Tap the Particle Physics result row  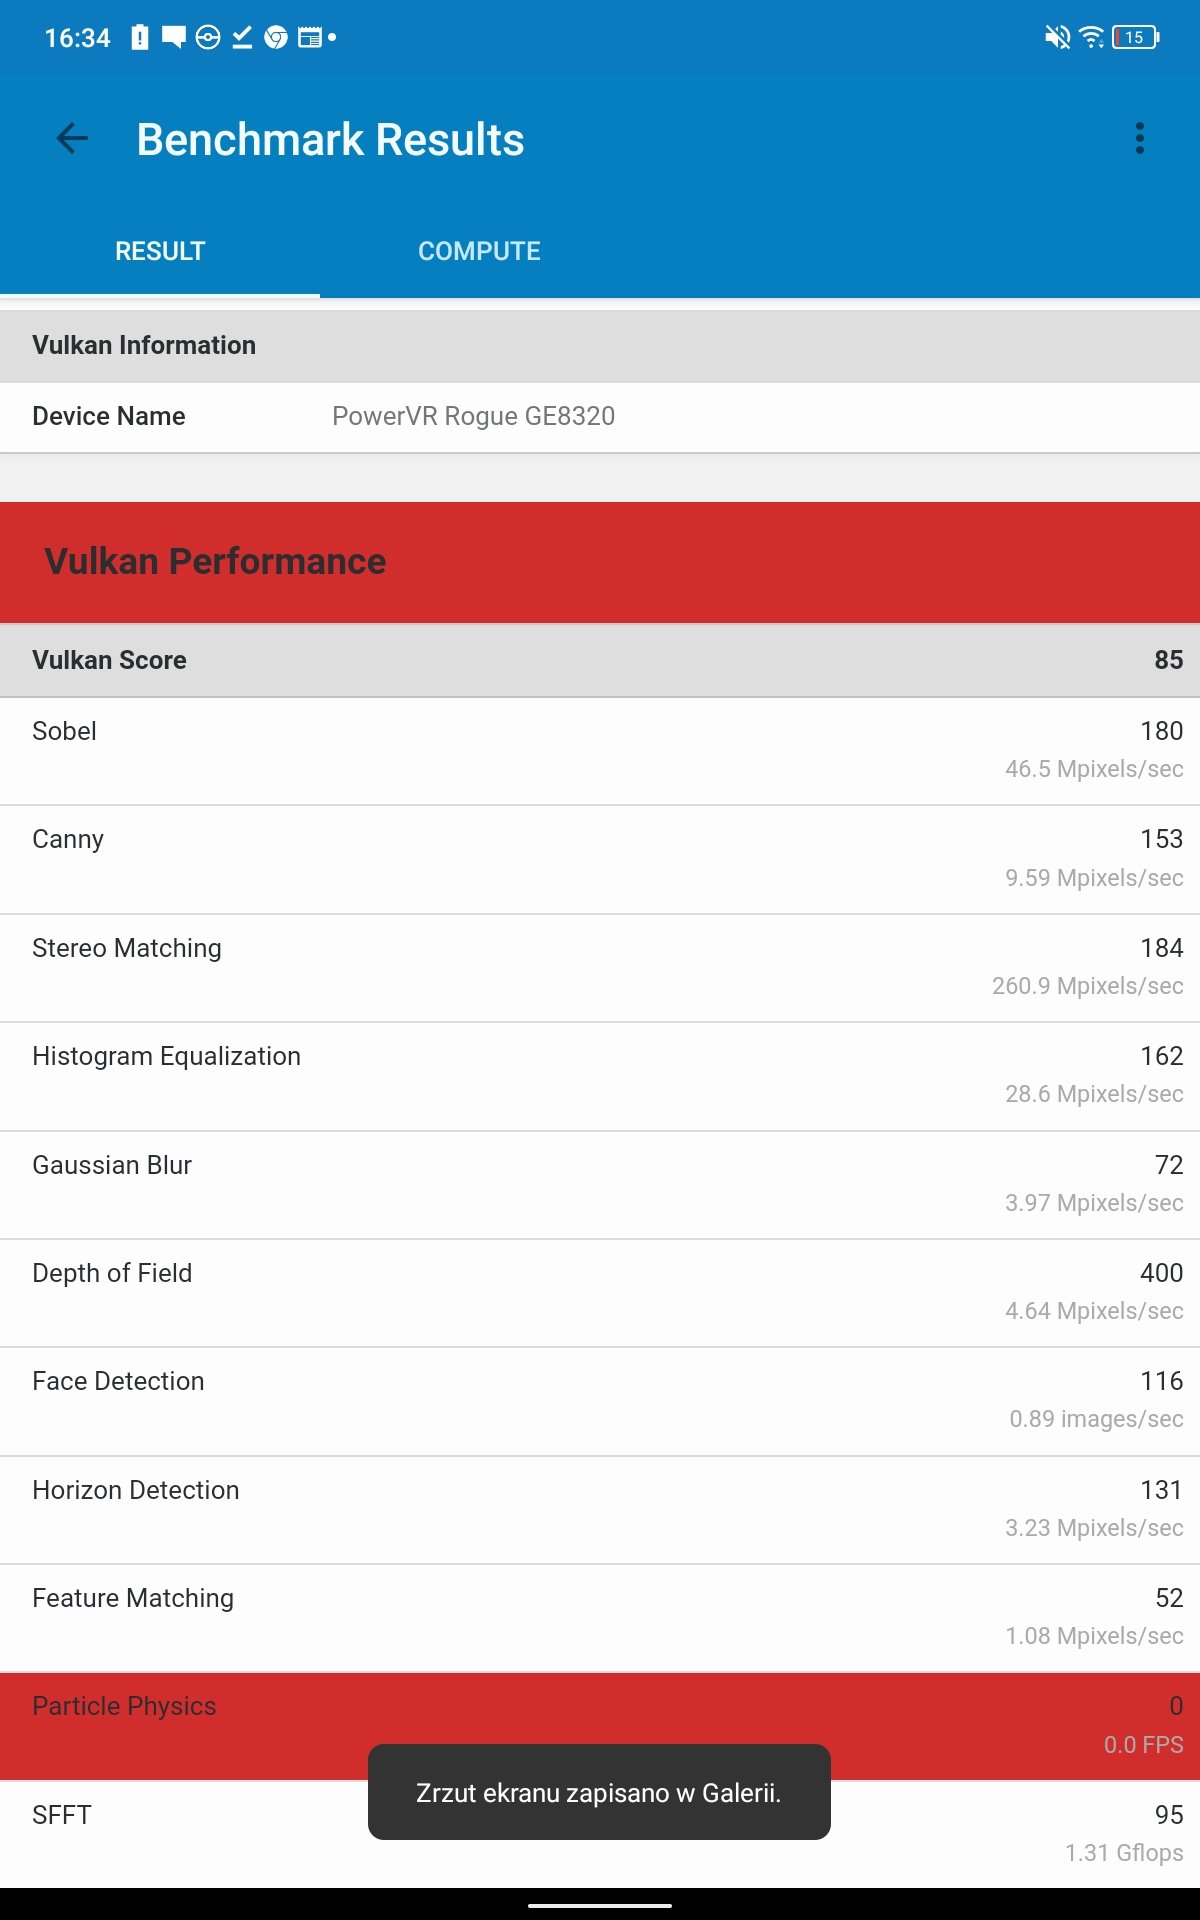[x=600, y=1725]
